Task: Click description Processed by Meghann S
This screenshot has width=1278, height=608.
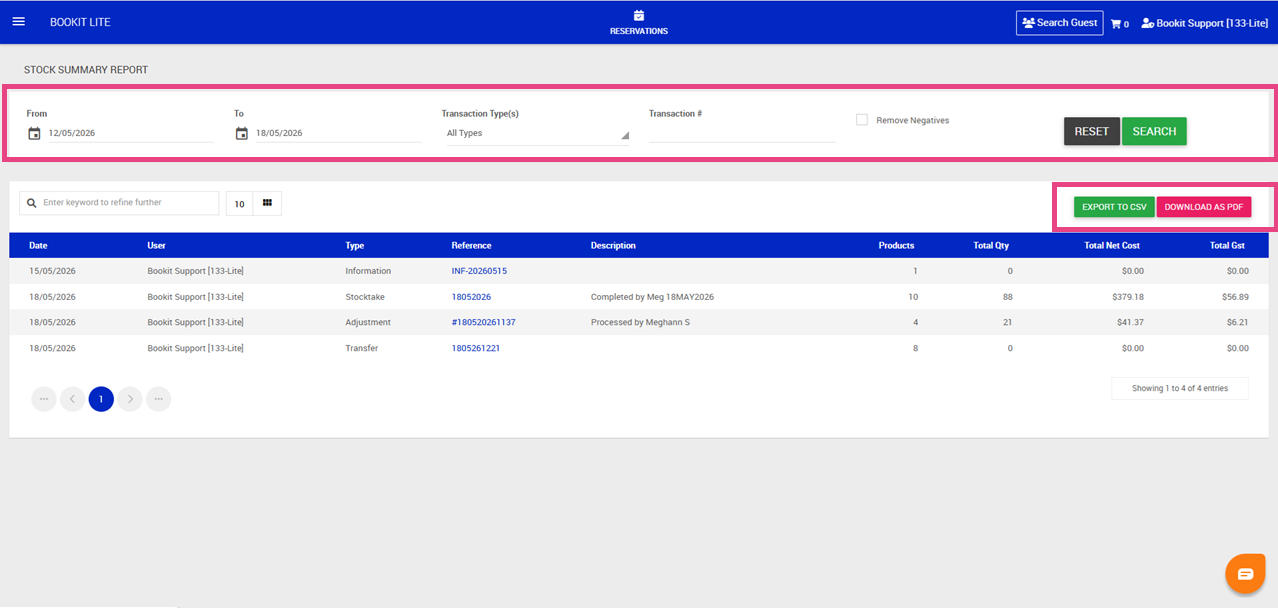Action: pyautogui.click(x=640, y=322)
